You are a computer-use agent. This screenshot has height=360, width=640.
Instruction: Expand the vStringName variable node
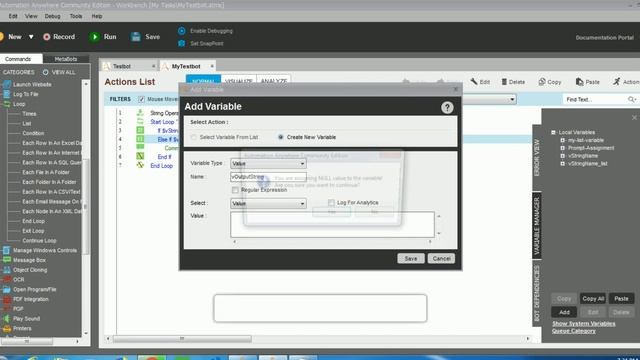point(563,156)
